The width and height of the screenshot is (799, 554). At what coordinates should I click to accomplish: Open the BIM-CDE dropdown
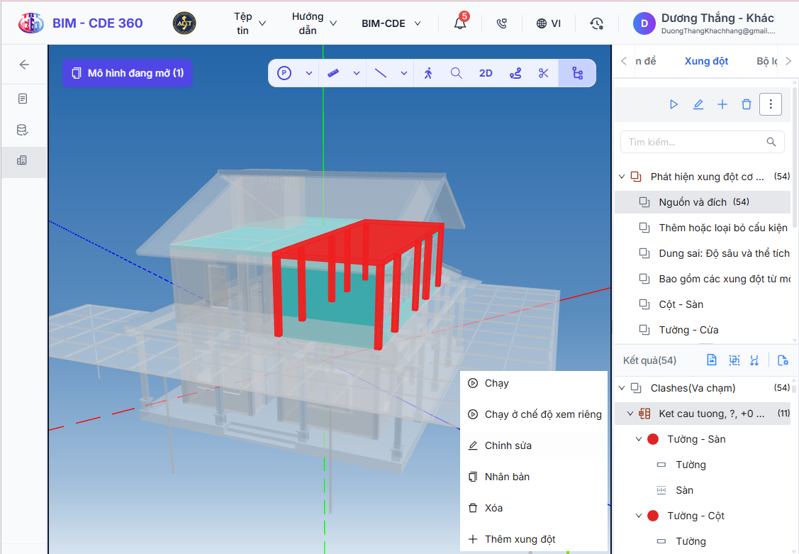pos(391,23)
